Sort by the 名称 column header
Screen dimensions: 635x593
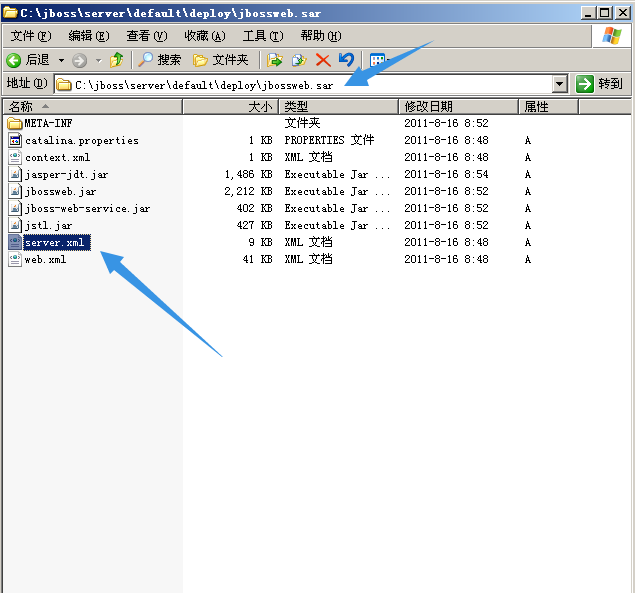point(93,107)
